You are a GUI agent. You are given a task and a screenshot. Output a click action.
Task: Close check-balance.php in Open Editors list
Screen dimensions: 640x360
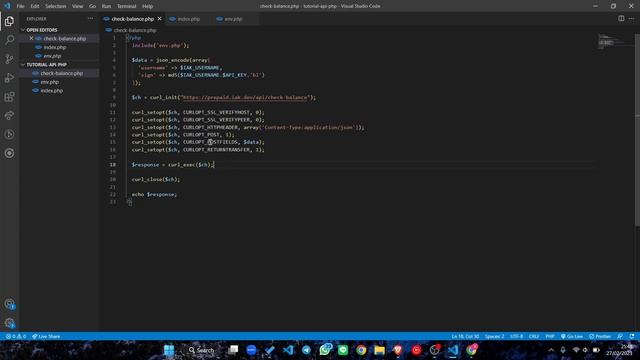point(31,38)
